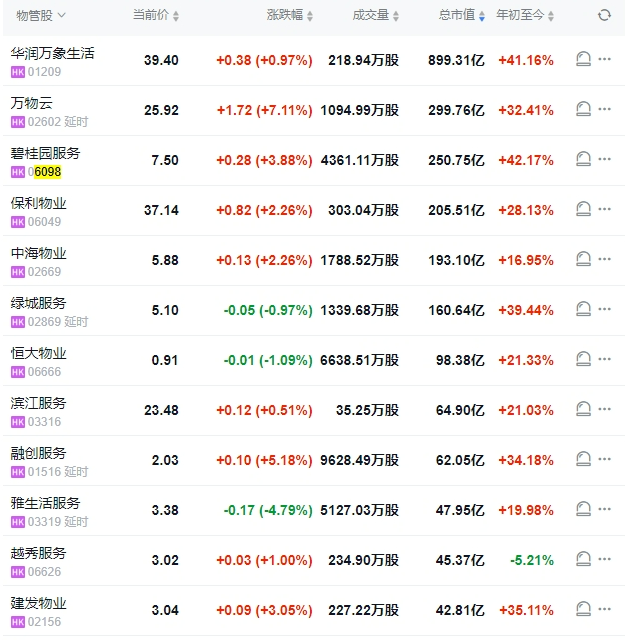Open more options for 万物云
This screenshot has width=625, height=640.
tap(605, 109)
